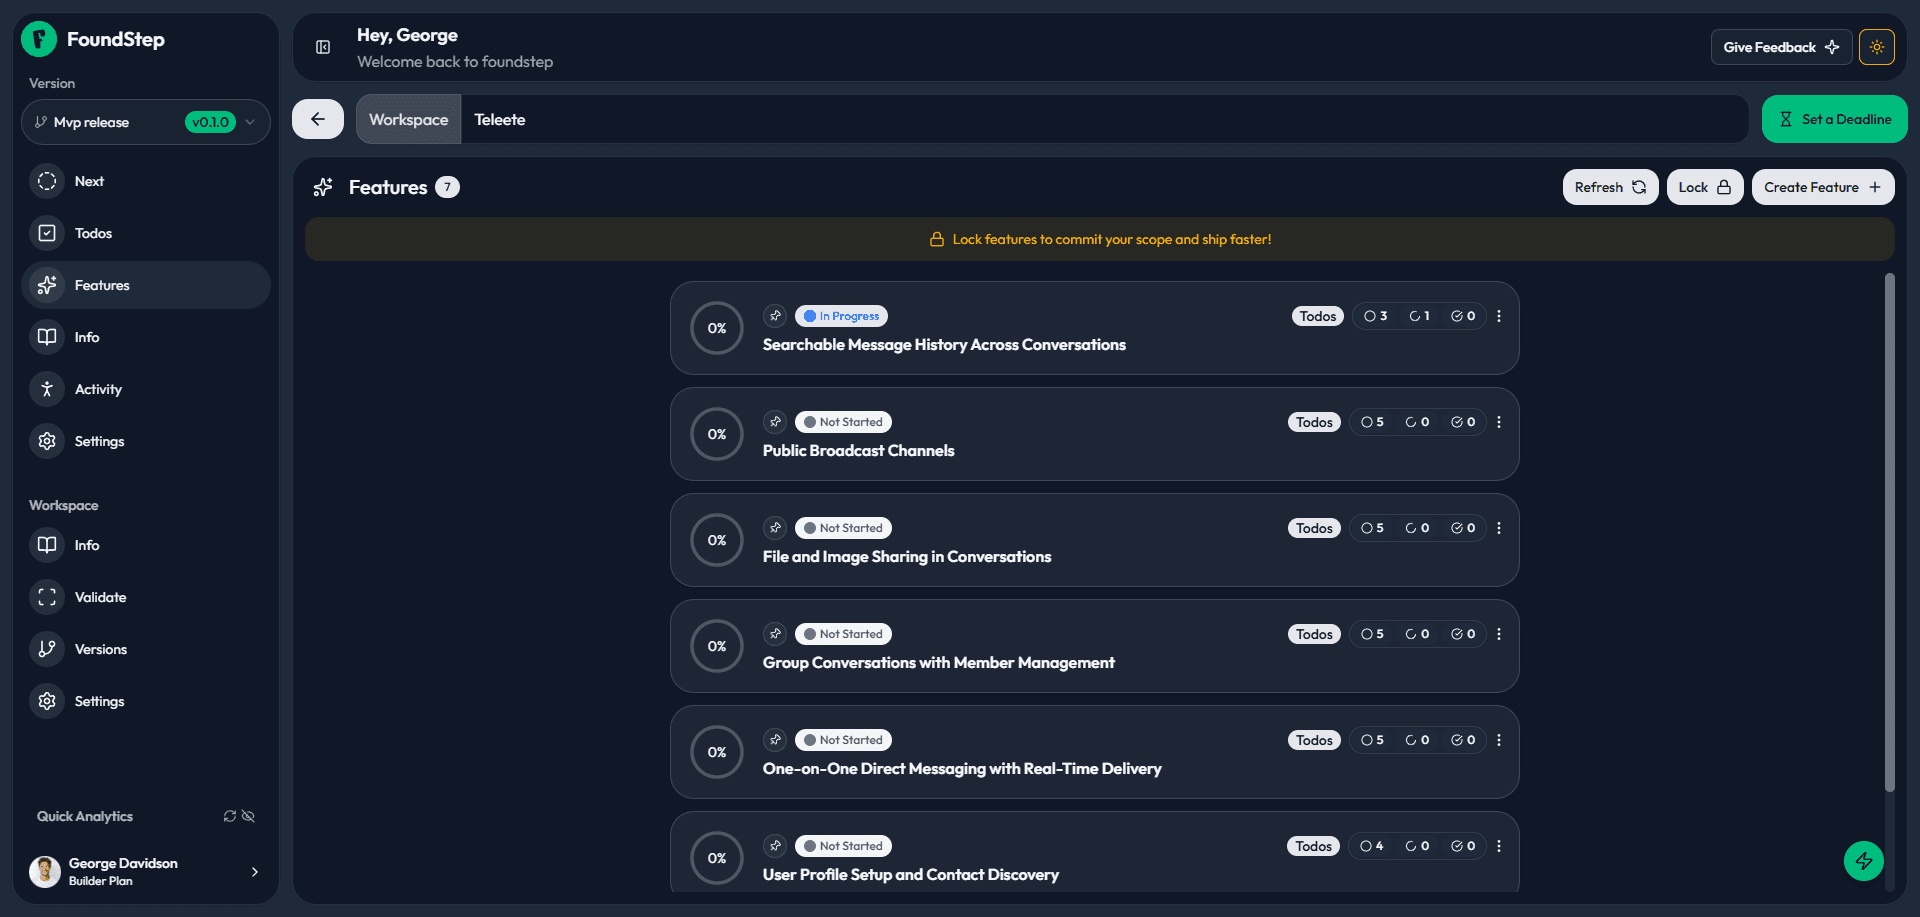The height and width of the screenshot is (917, 1920).
Task: Refresh the Quick Analytics stats
Action: 229,816
